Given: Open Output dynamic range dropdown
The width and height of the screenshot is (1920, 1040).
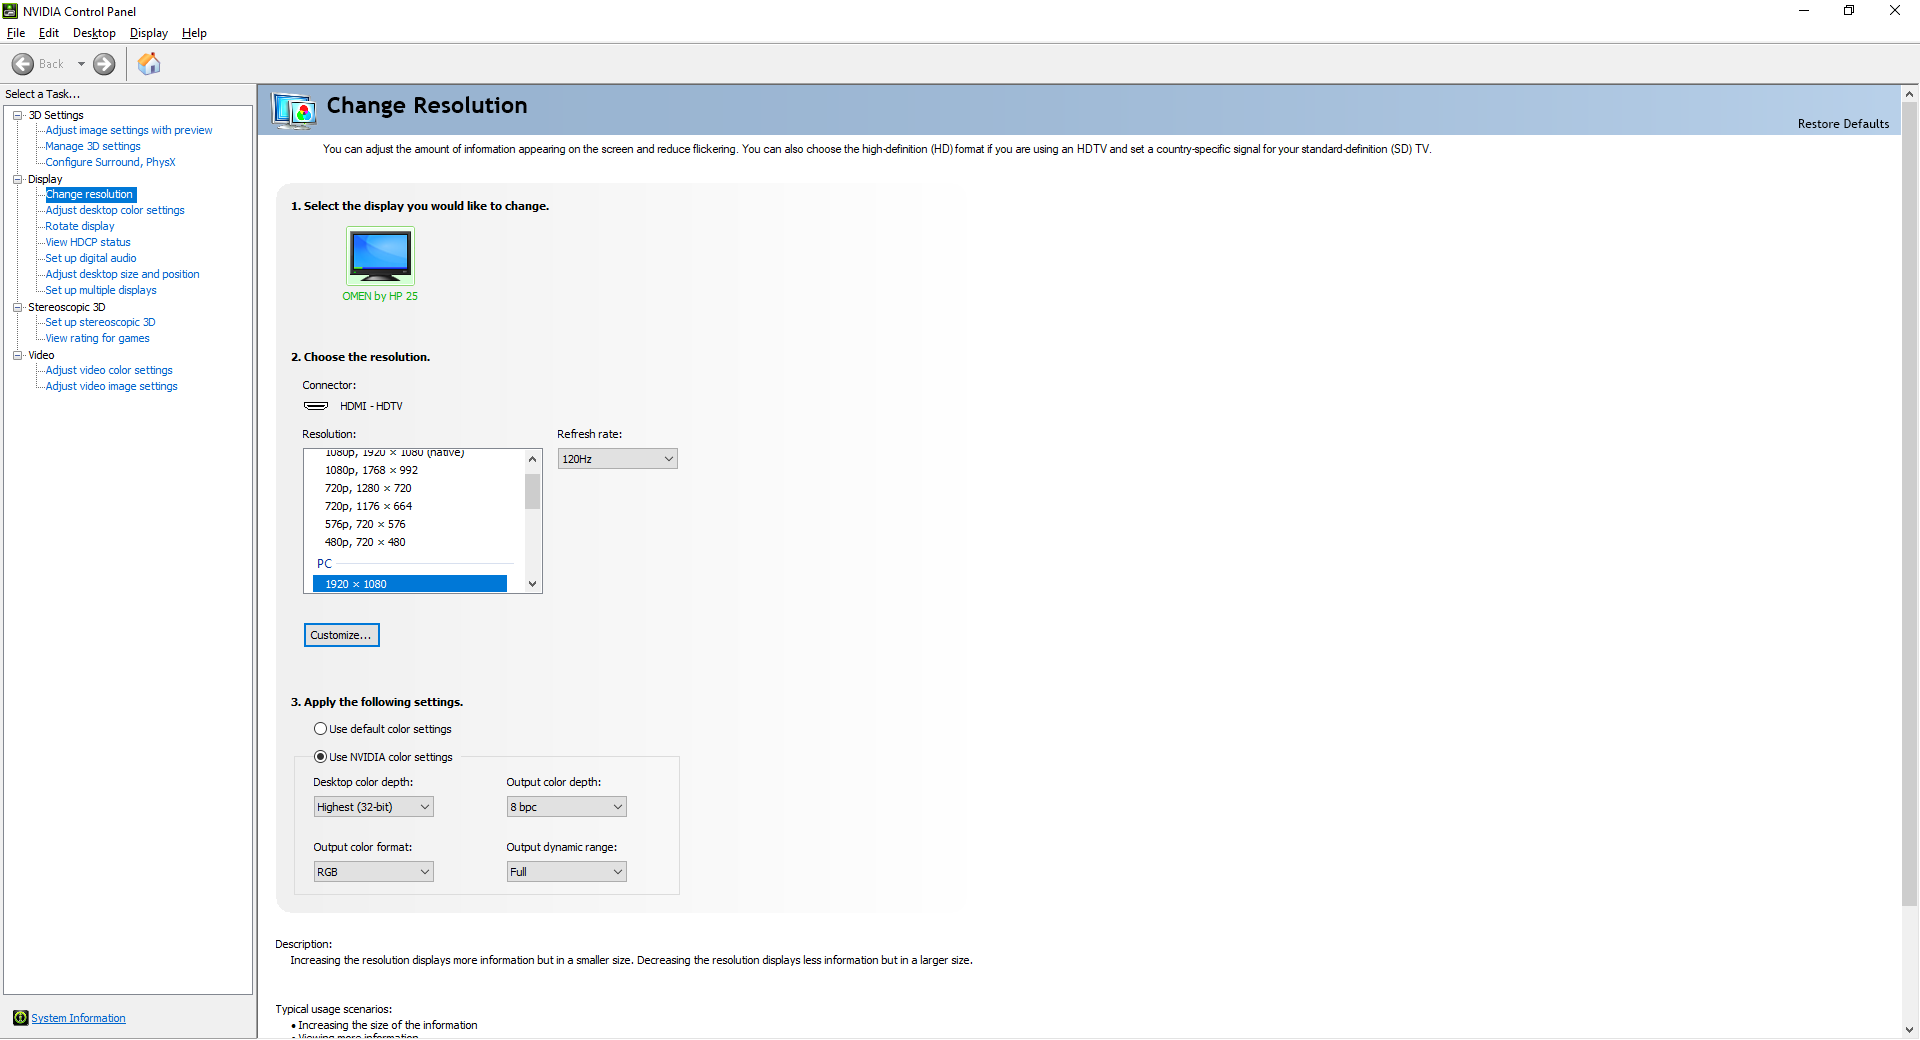Looking at the screenshot, I should pyautogui.click(x=566, y=872).
